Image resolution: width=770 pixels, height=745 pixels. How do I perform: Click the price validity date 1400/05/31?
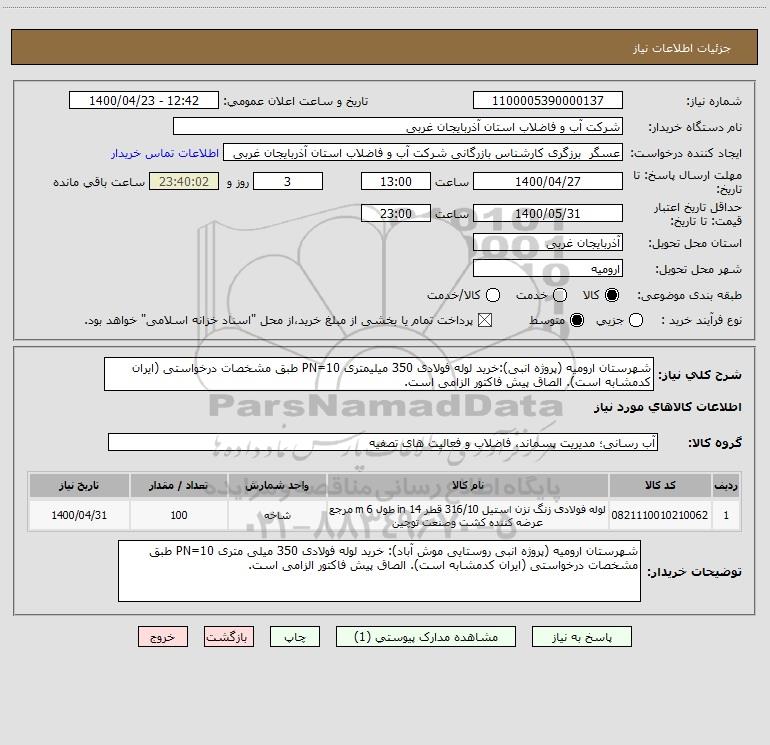548,213
